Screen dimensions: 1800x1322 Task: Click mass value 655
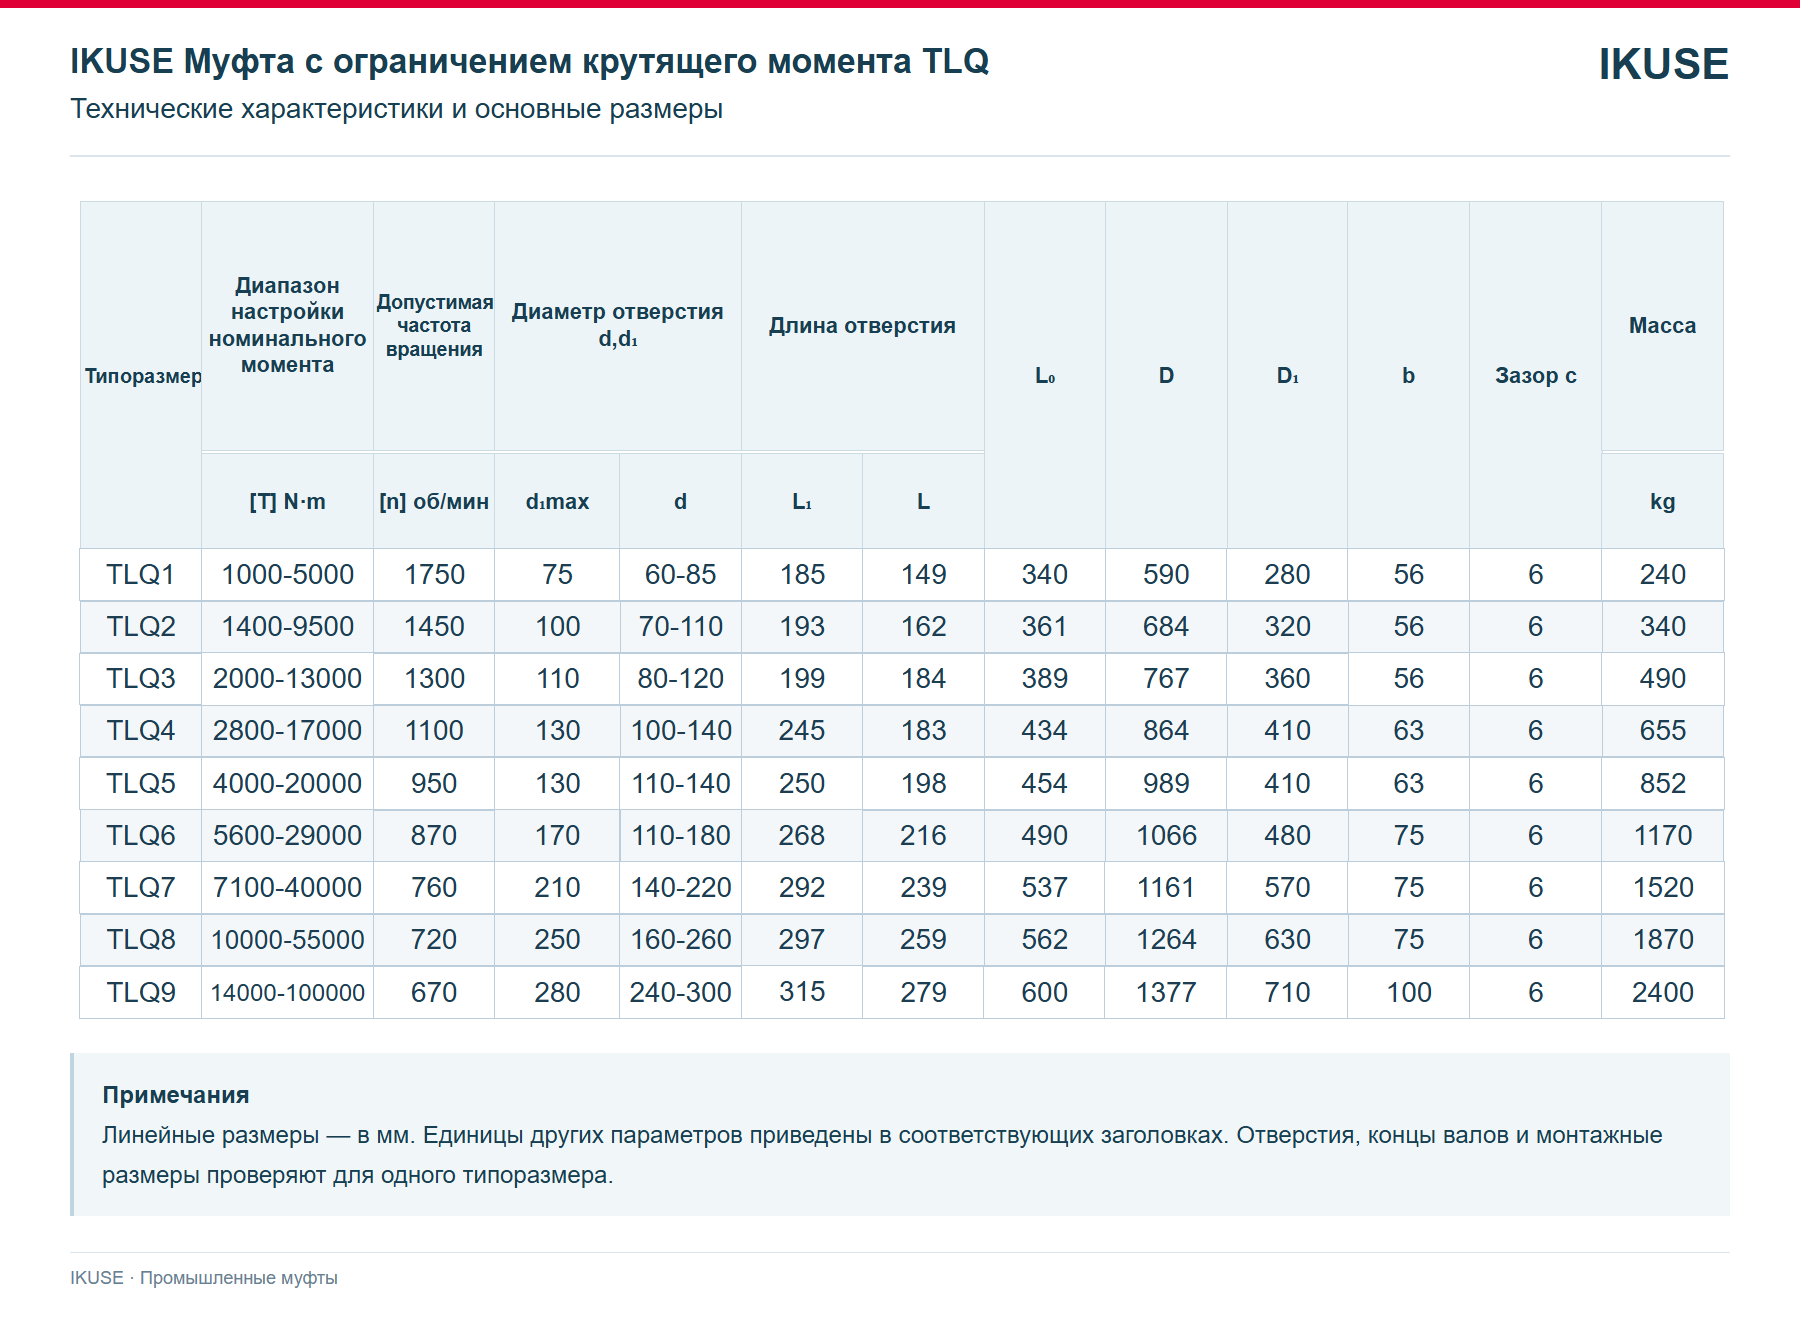[x=1662, y=730]
